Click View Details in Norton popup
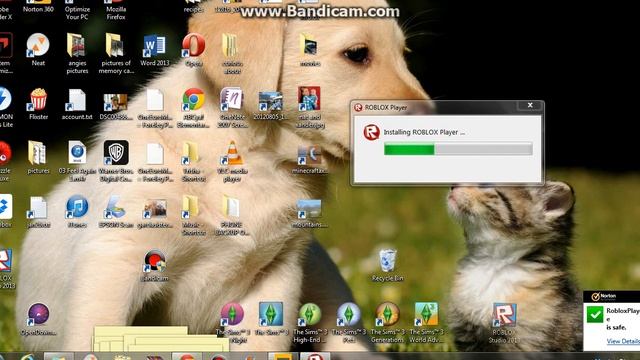The image size is (640, 360). point(623,341)
